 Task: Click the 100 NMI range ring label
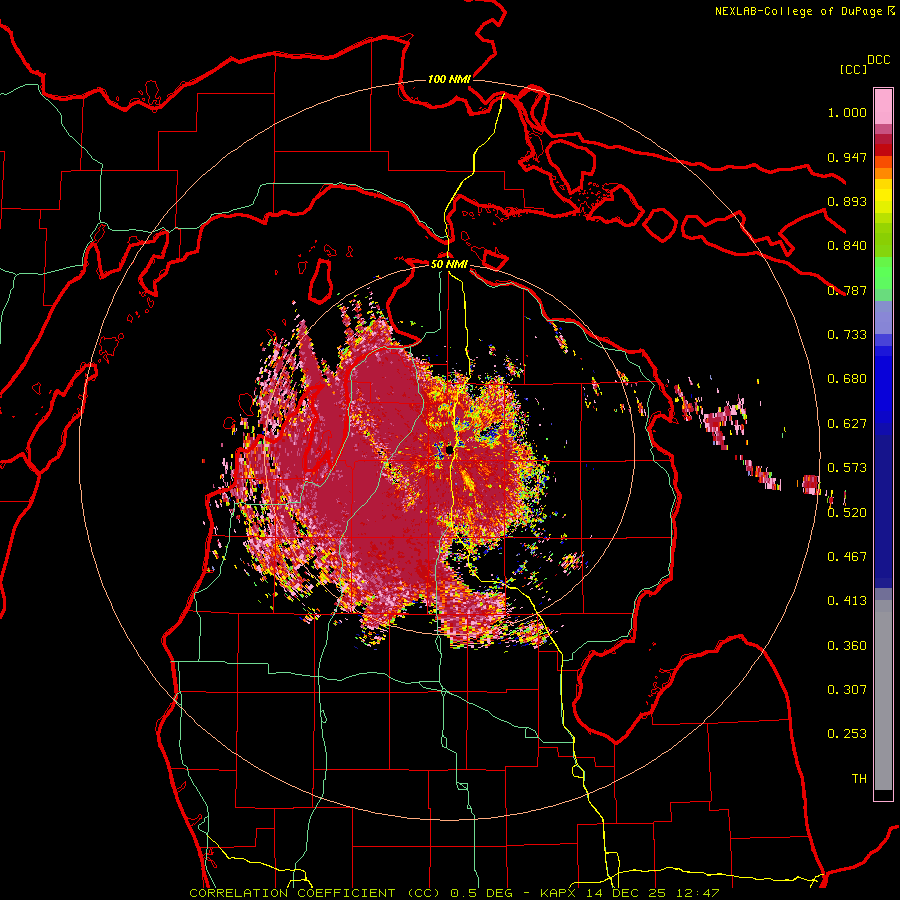tap(449, 79)
